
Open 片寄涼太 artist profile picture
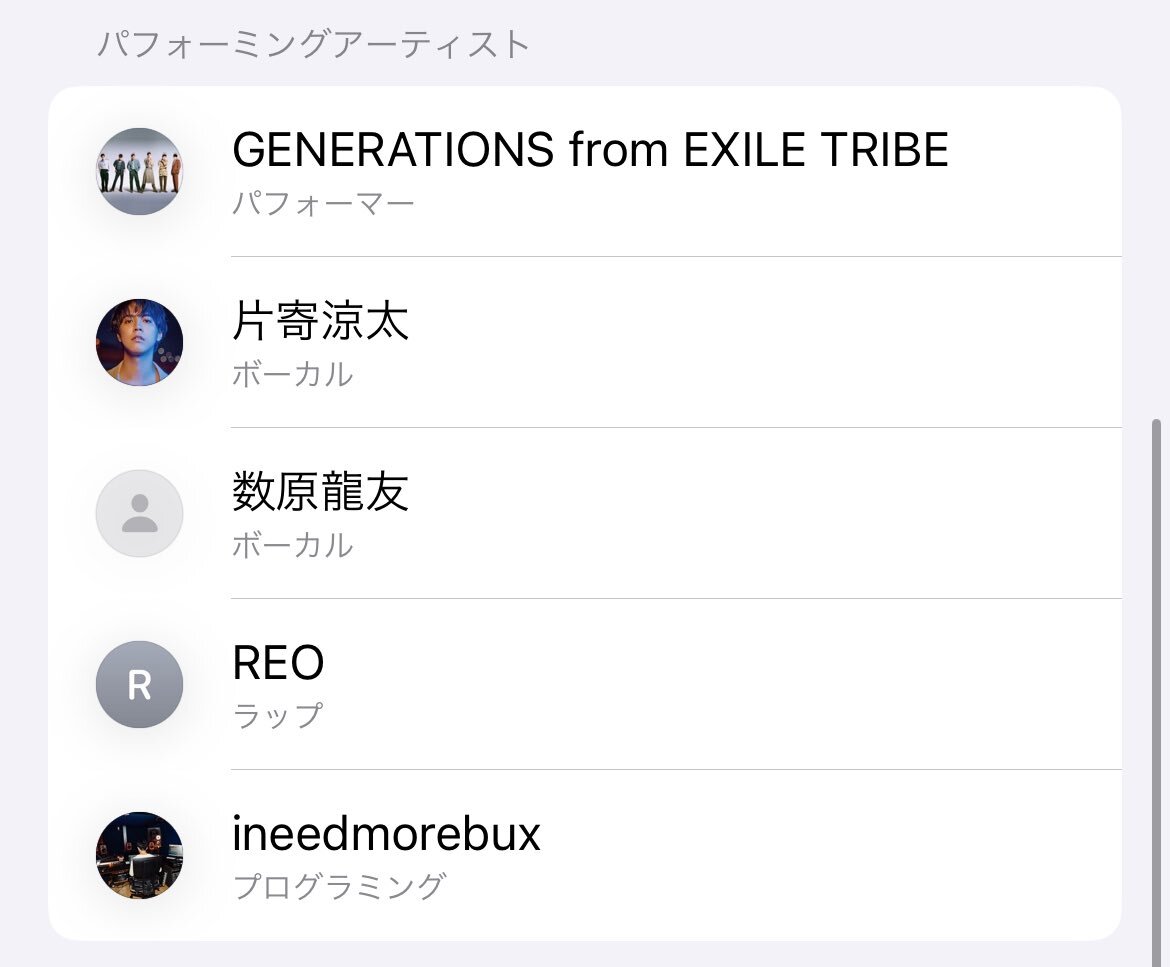(x=140, y=342)
